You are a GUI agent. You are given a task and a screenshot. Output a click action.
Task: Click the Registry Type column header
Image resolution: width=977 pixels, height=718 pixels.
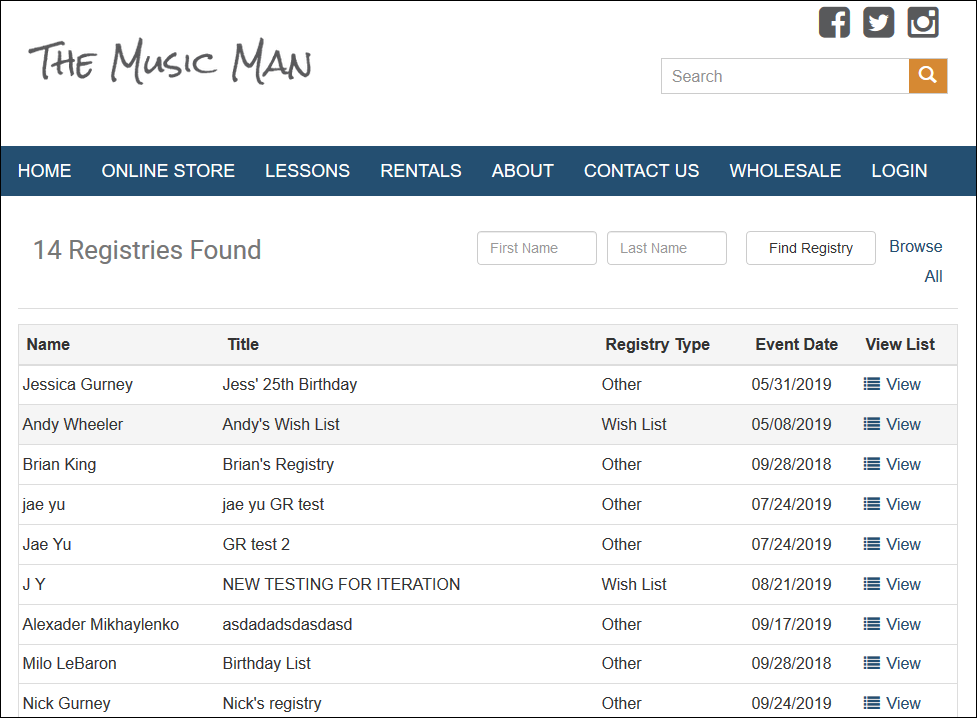click(x=657, y=344)
